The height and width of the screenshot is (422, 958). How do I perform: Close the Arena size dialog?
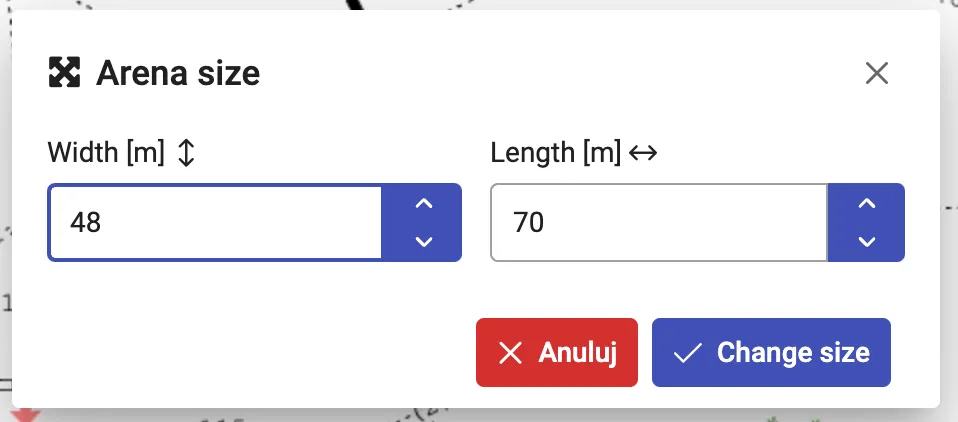coord(877,73)
